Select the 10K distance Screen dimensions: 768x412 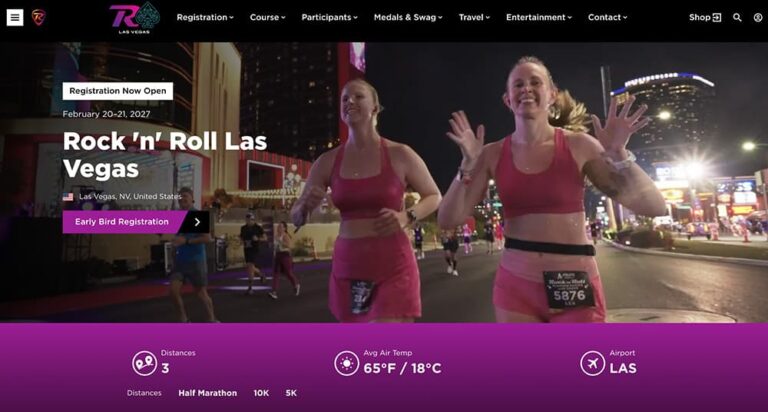pos(261,393)
